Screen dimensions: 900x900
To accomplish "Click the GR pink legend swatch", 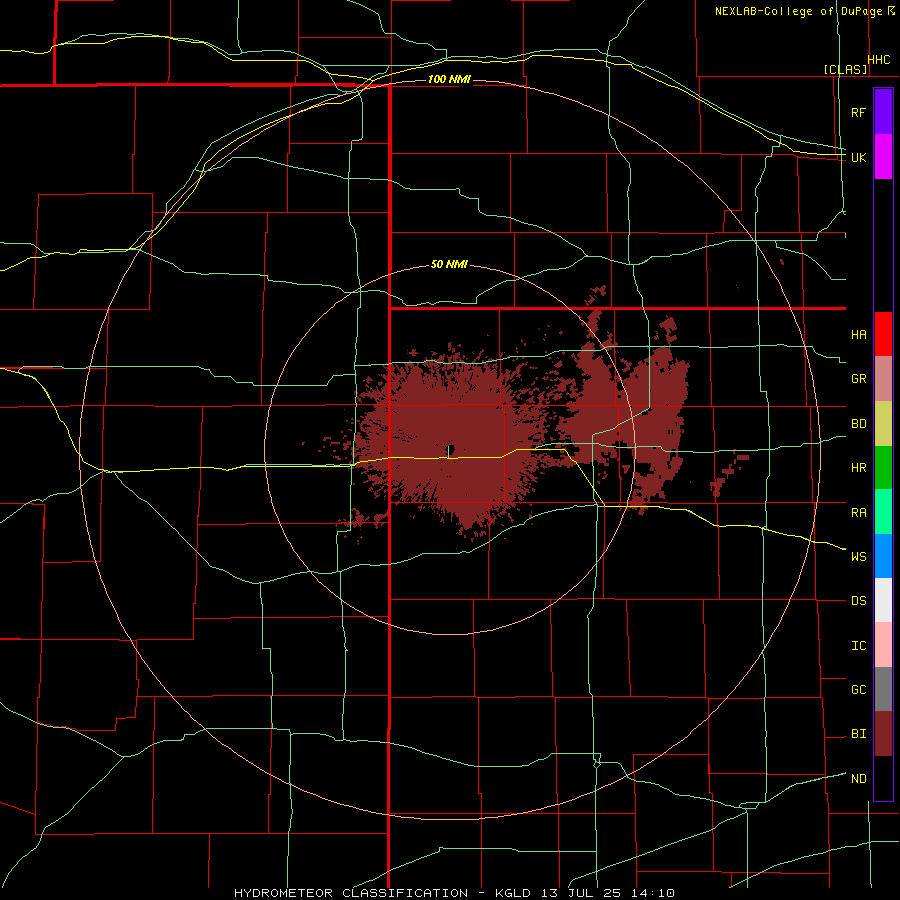I will (x=883, y=379).
